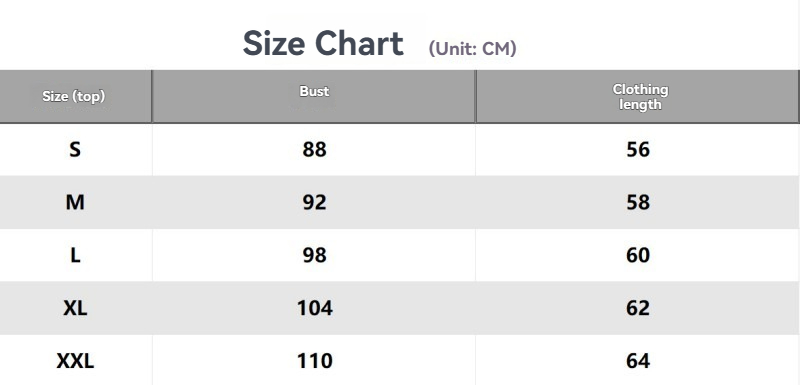The height and width of the screenshot is (385, 800).
Task: Click clothing length value 58
Action: [x=638, y=202]
